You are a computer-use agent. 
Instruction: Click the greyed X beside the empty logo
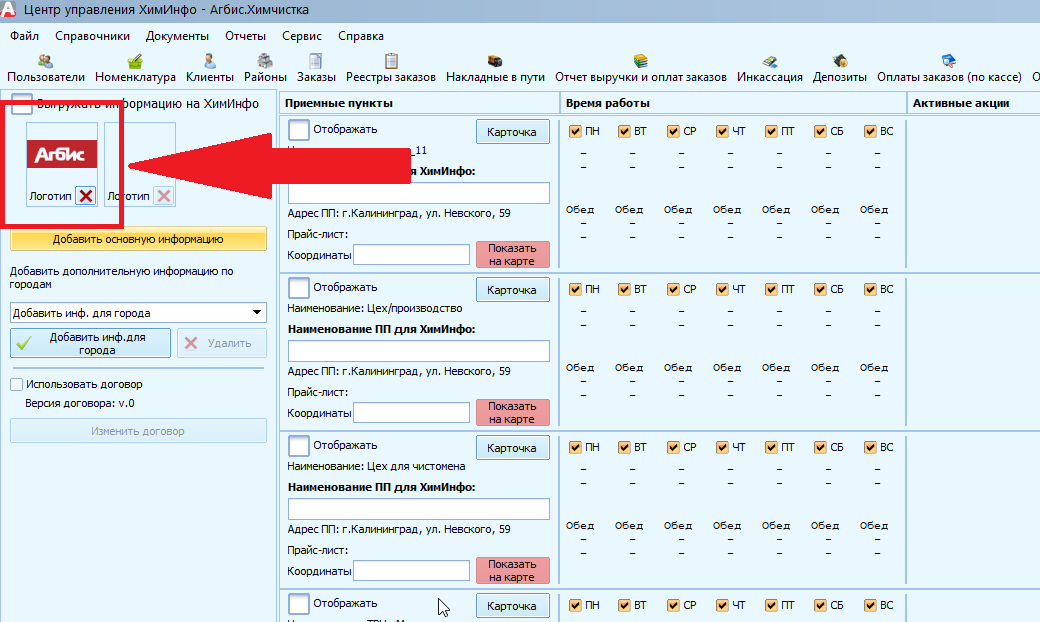tap(164, 196)
